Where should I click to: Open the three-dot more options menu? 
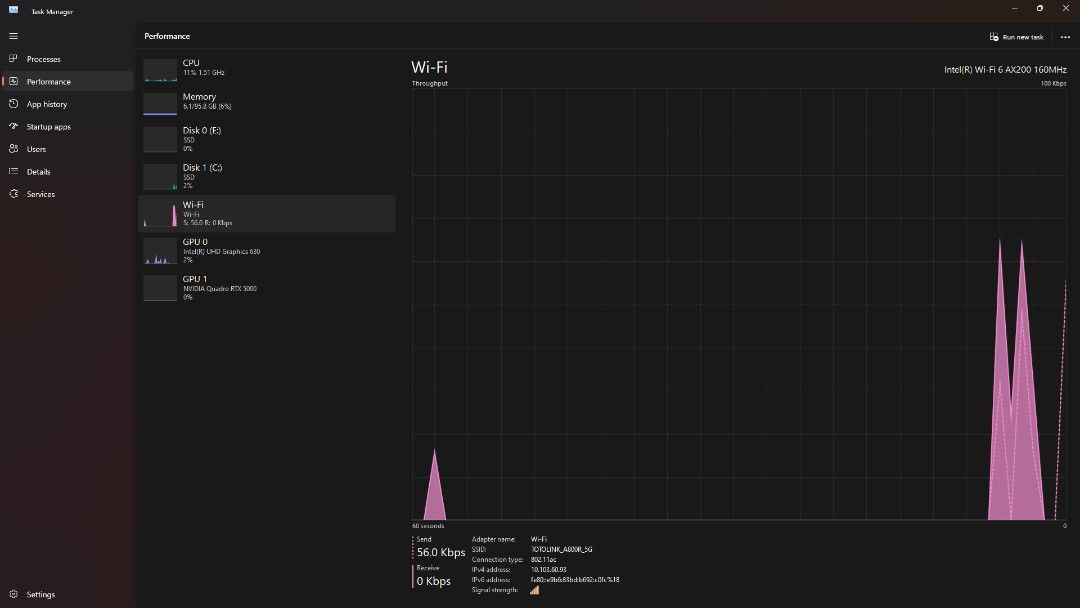[x=1065, y=37]
